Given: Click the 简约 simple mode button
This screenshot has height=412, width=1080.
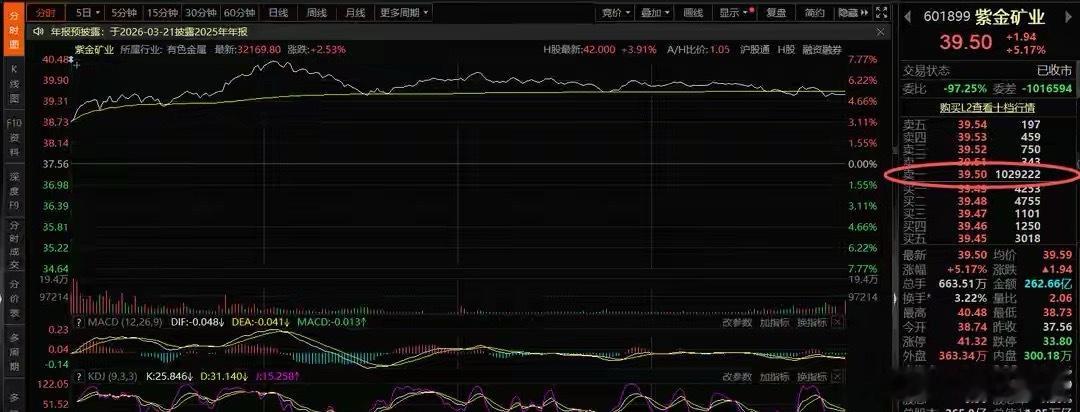Looking at the screenshot, I should [x=813, y=12].
